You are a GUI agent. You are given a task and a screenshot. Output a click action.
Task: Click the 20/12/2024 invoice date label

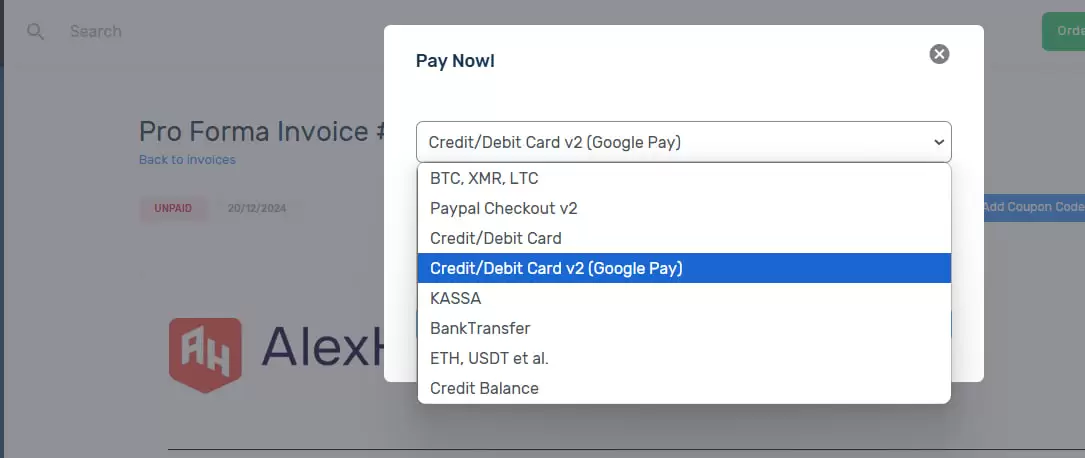pos(257,208)
